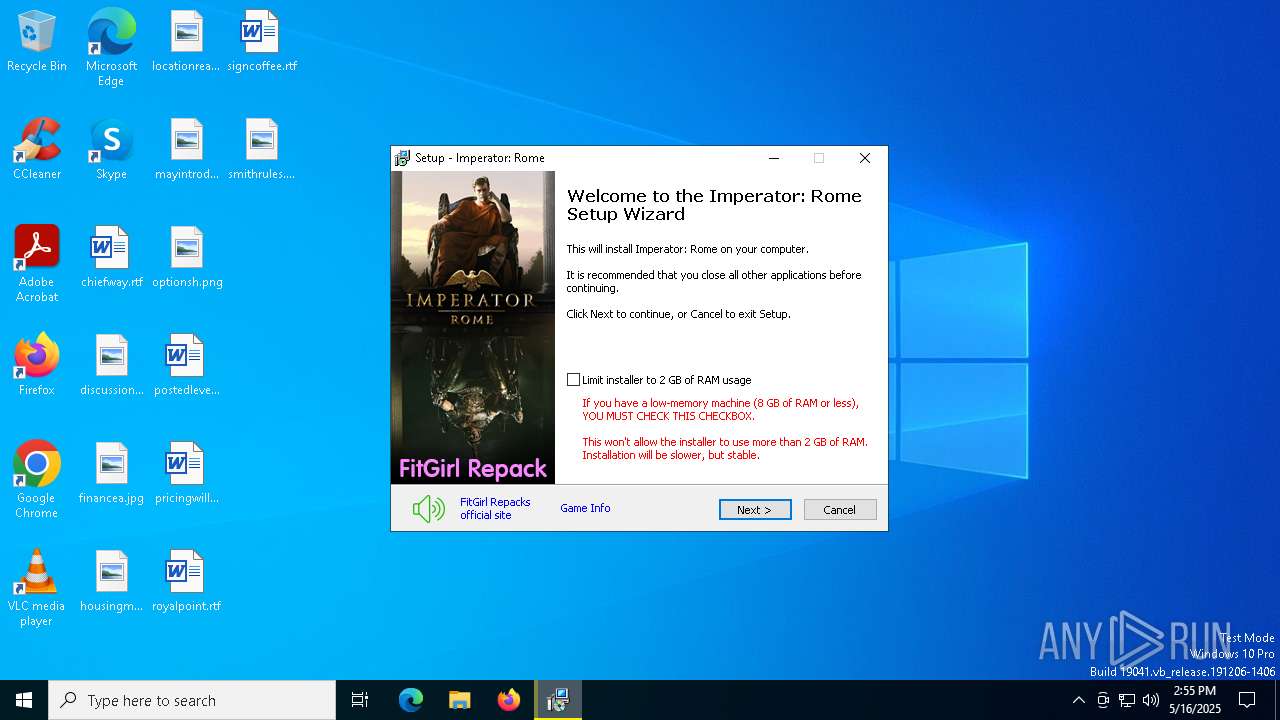The width and height of the screenshot is (1280, 720).
Task: Open network status tray icon
Action: pyautogui.click(x=1127, y=700)
